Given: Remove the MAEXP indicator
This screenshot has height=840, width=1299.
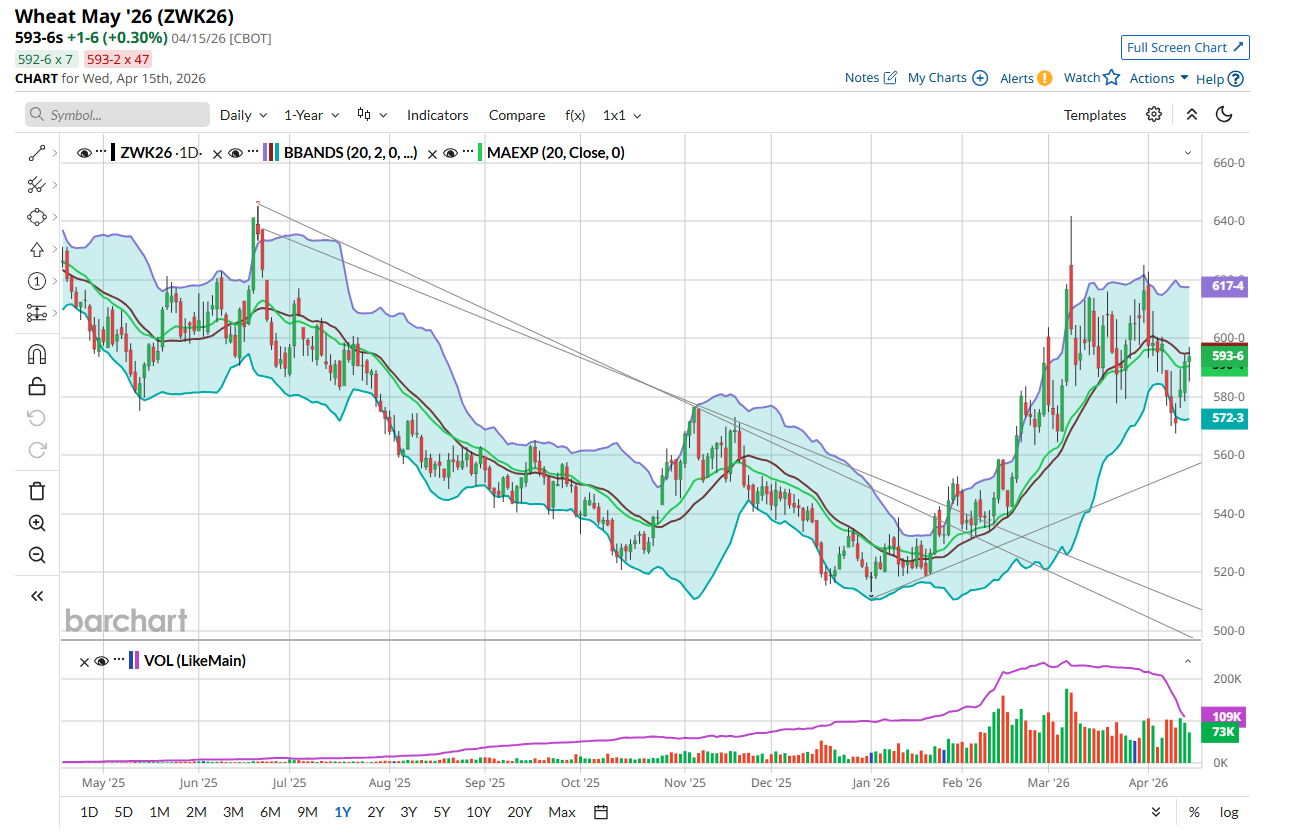Looking at the screenshot, I should click(x=433, y=153).
